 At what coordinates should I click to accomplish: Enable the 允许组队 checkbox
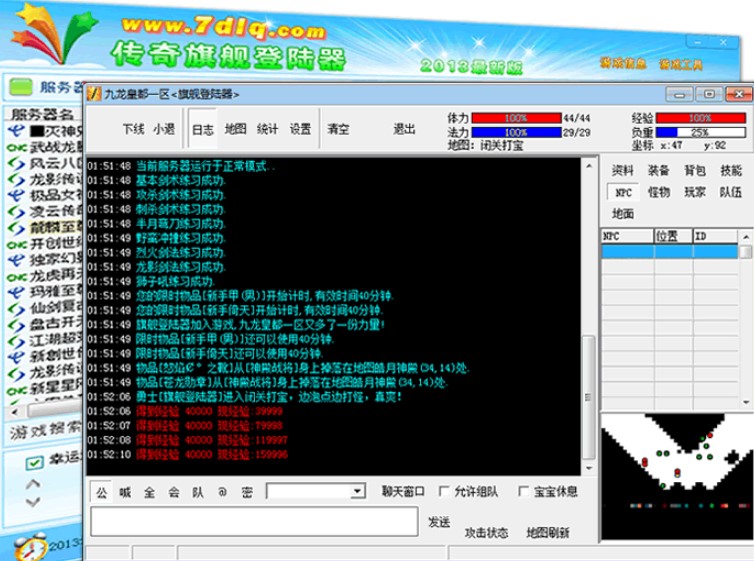pos(444,491)
